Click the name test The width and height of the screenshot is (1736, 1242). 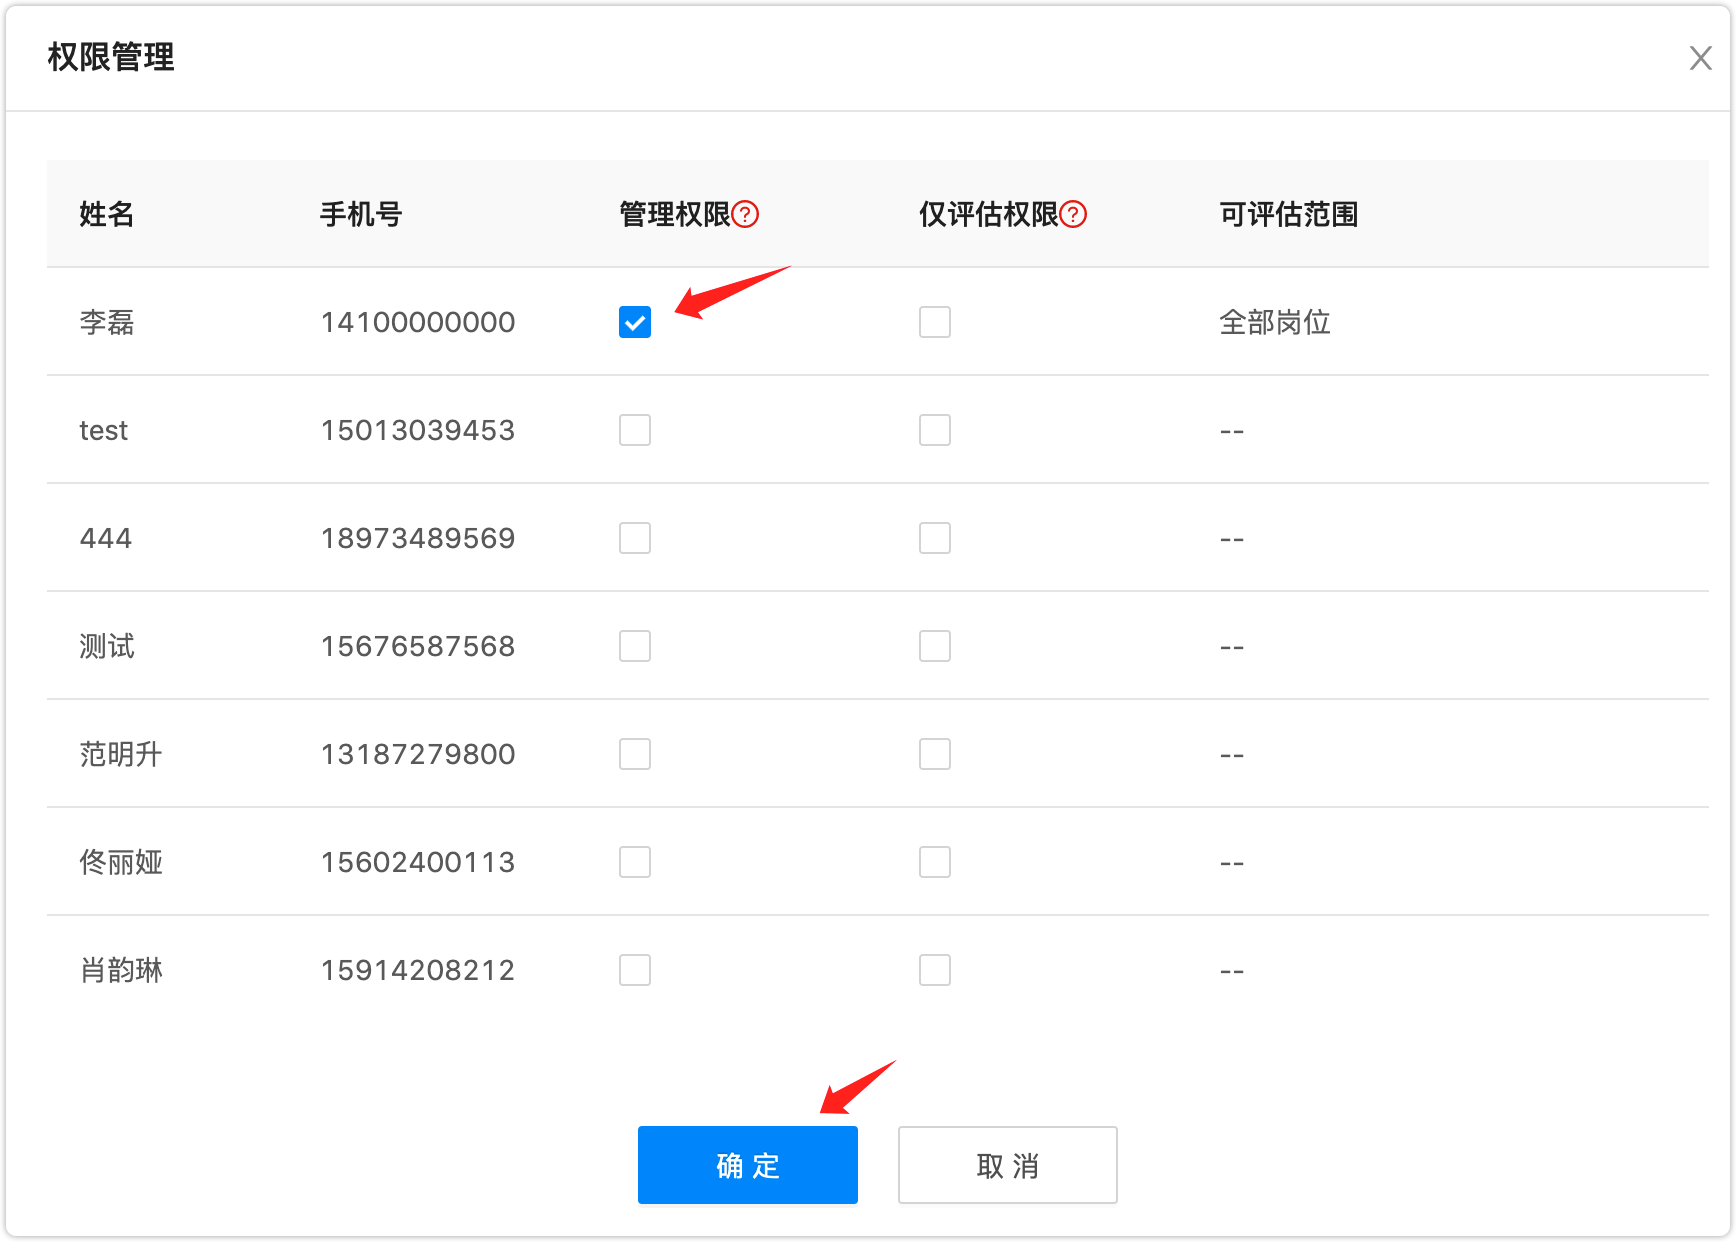pyautogui.click(x=104, y=430)
